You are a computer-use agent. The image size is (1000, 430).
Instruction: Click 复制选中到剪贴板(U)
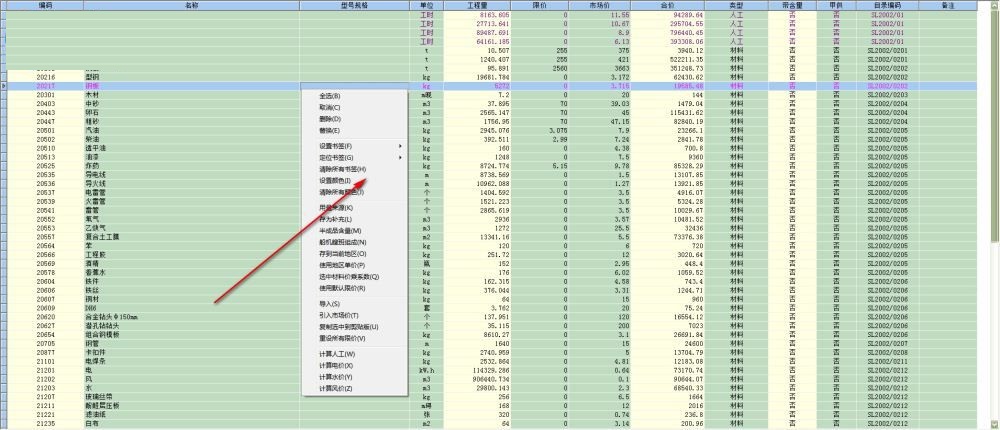pyautogui.click(x=348, y=327)
